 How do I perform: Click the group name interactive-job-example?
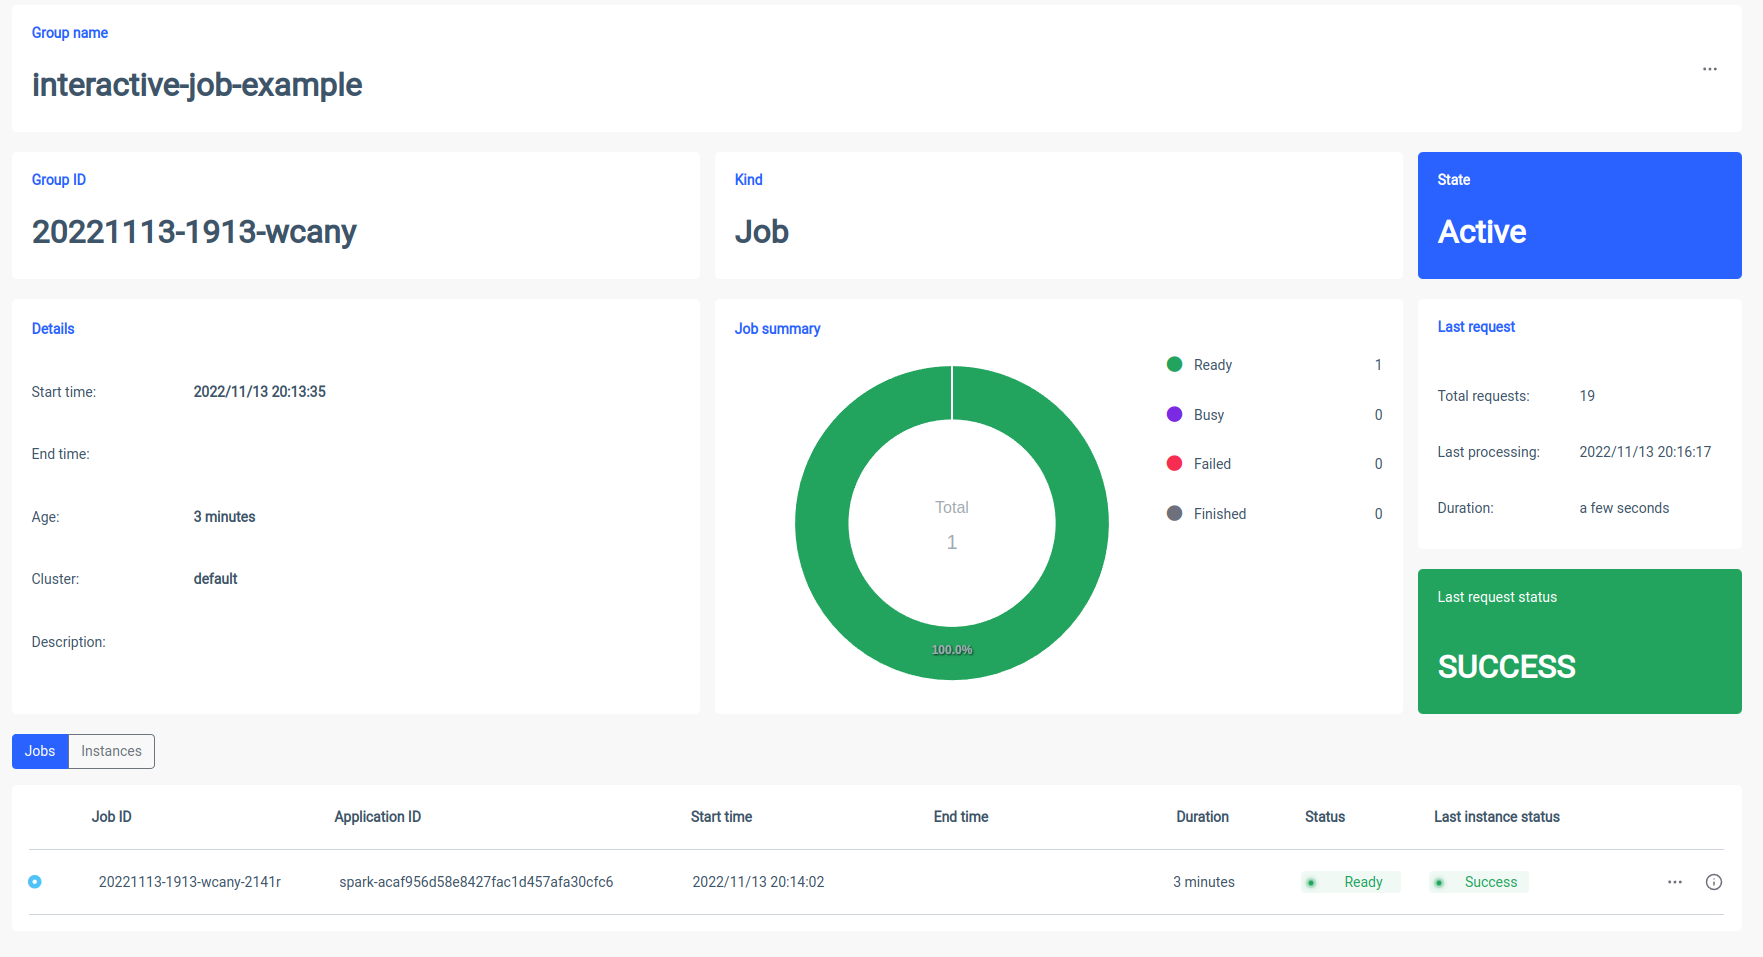[197, 85]
